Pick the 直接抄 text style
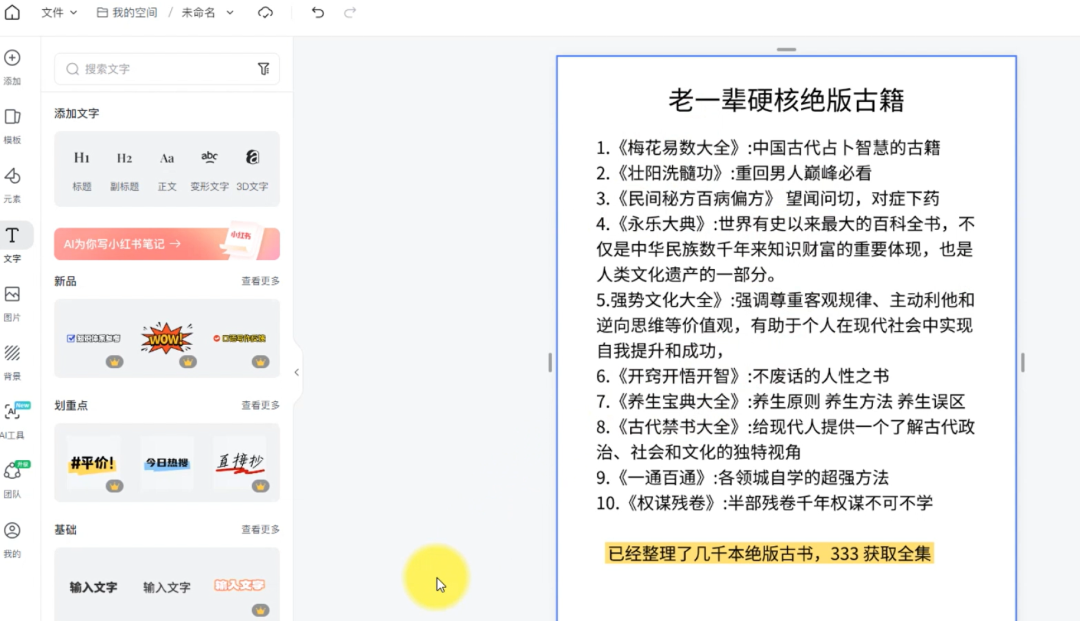 (x=240, y=463)
